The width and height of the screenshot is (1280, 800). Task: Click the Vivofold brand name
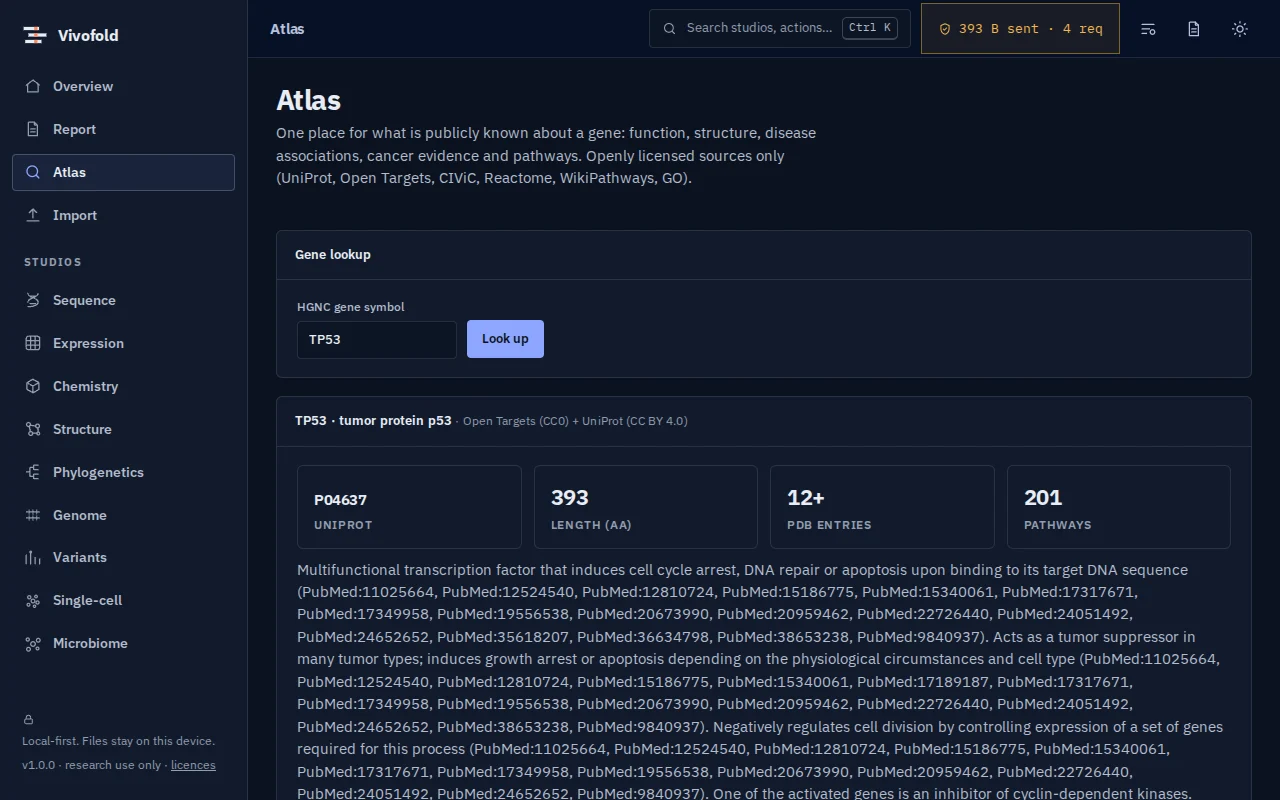[88, 35]
